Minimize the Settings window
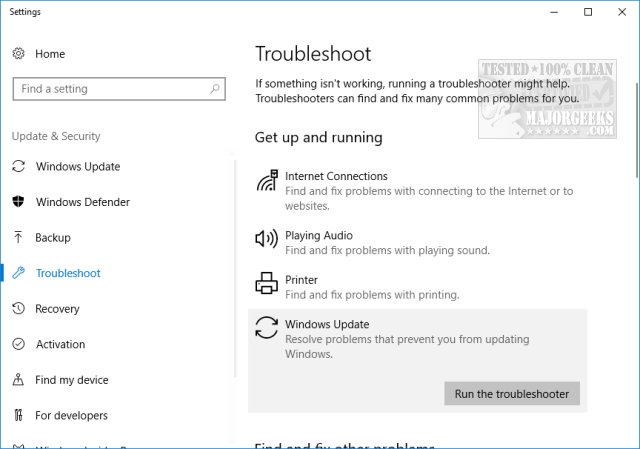 point(554,12)
